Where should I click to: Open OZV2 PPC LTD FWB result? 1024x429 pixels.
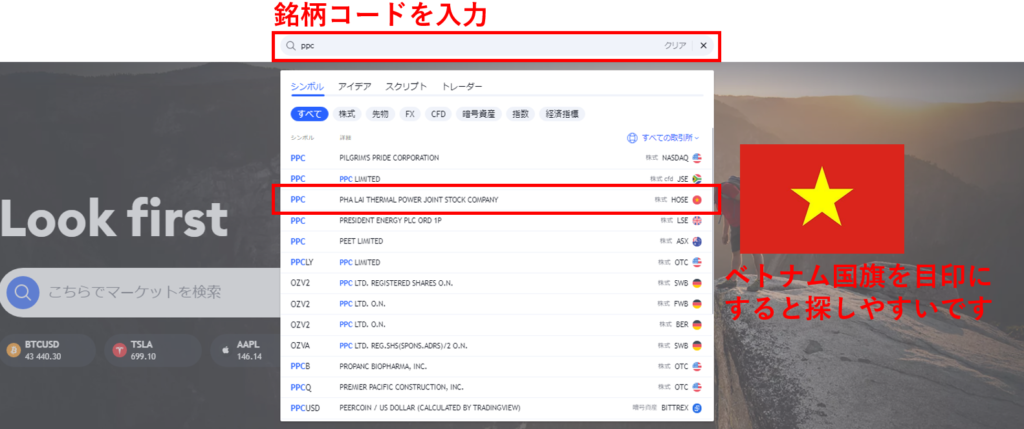point(496,304)
